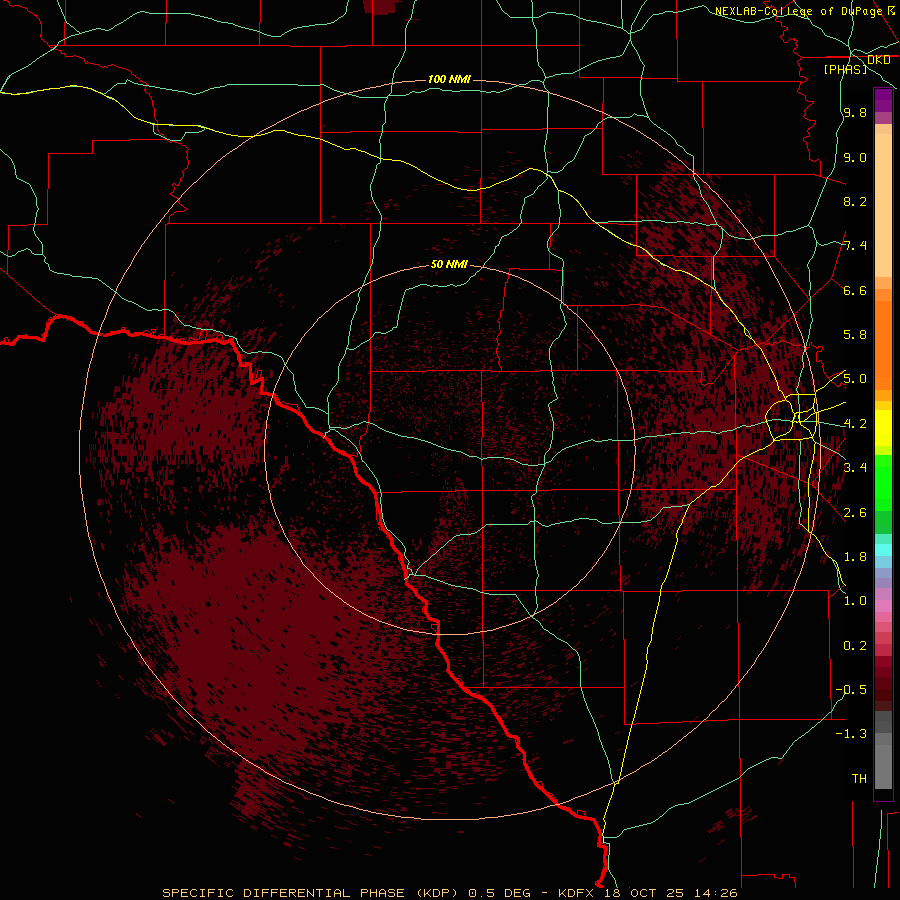The width and height of the screenshot is (900, 900).
Task: Click the 100 NMI range ring label
Action: [449, 79]
